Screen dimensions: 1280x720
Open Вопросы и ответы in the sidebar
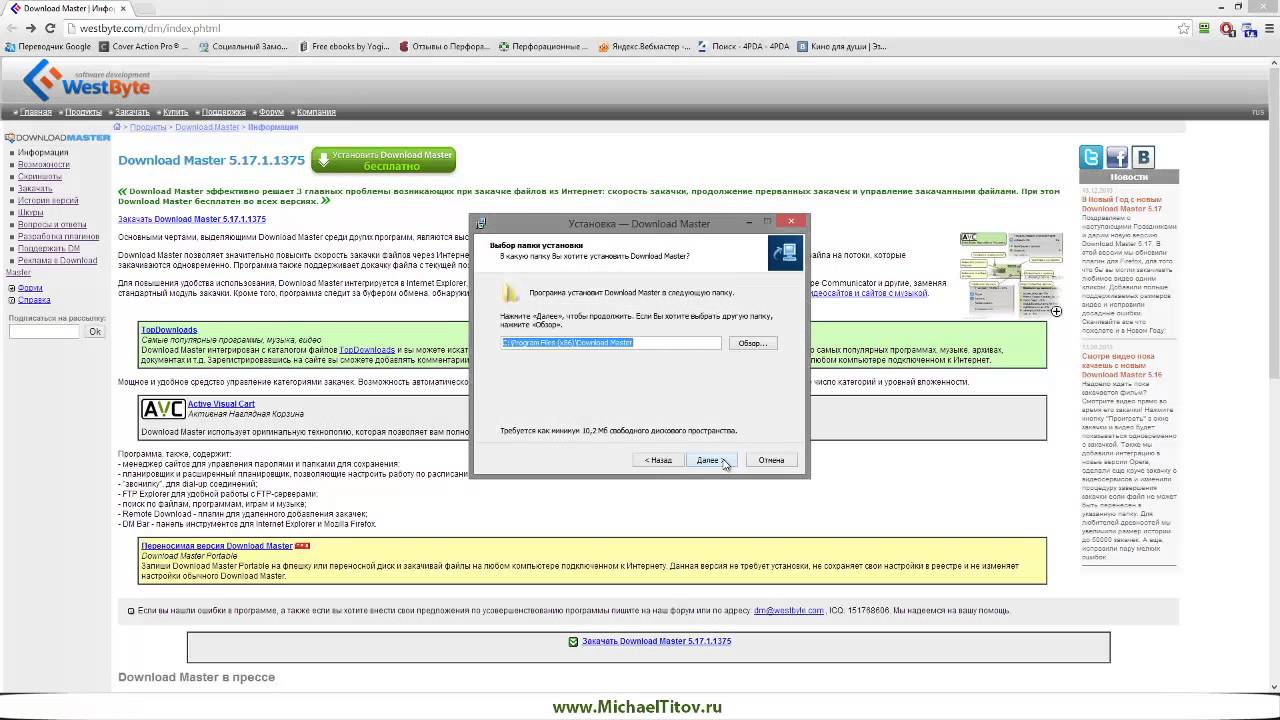tap(52, 225)
